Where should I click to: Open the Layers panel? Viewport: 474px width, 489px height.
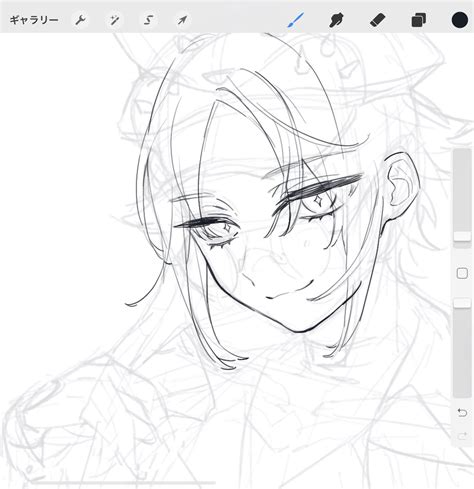tap(419, 20)
